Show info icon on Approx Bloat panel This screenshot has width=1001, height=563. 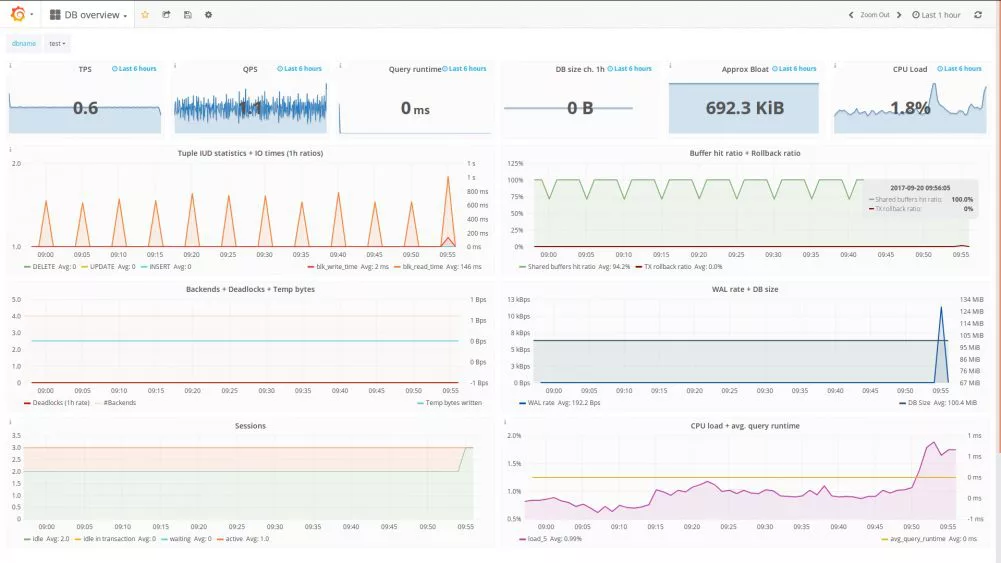670,64
